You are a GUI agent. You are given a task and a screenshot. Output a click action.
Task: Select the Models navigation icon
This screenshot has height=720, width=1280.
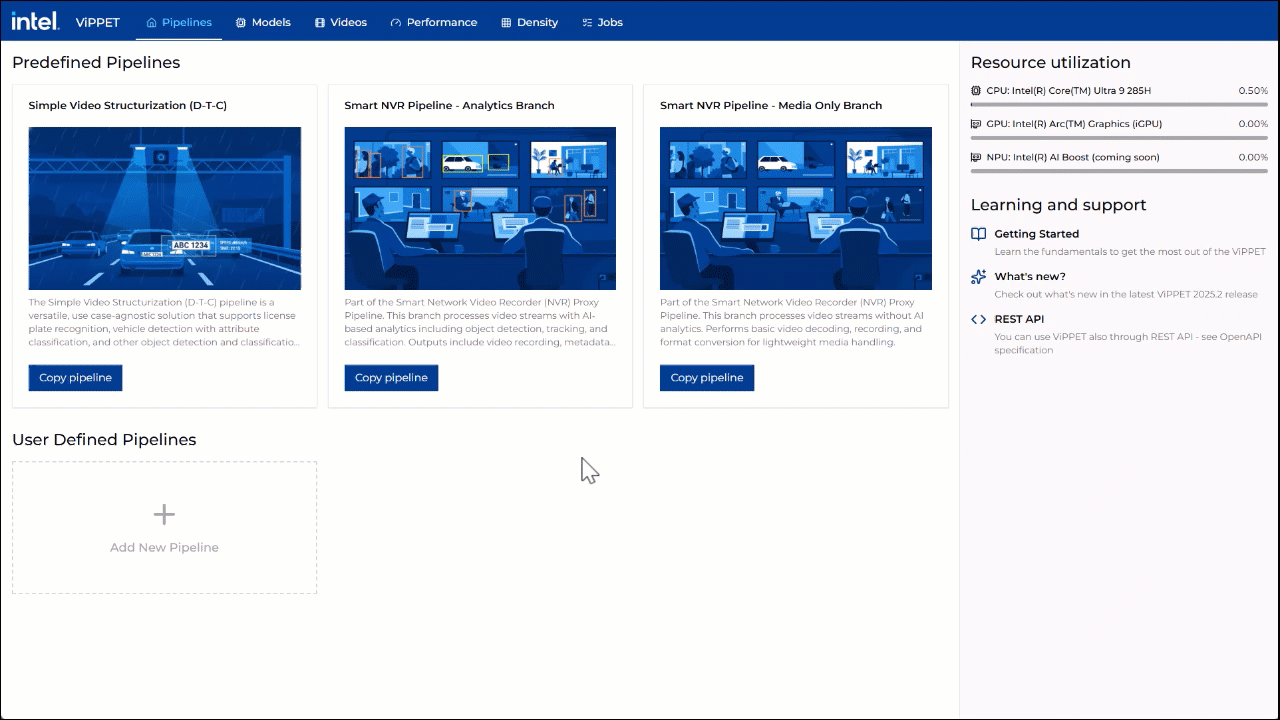click(x=239, y=22)
